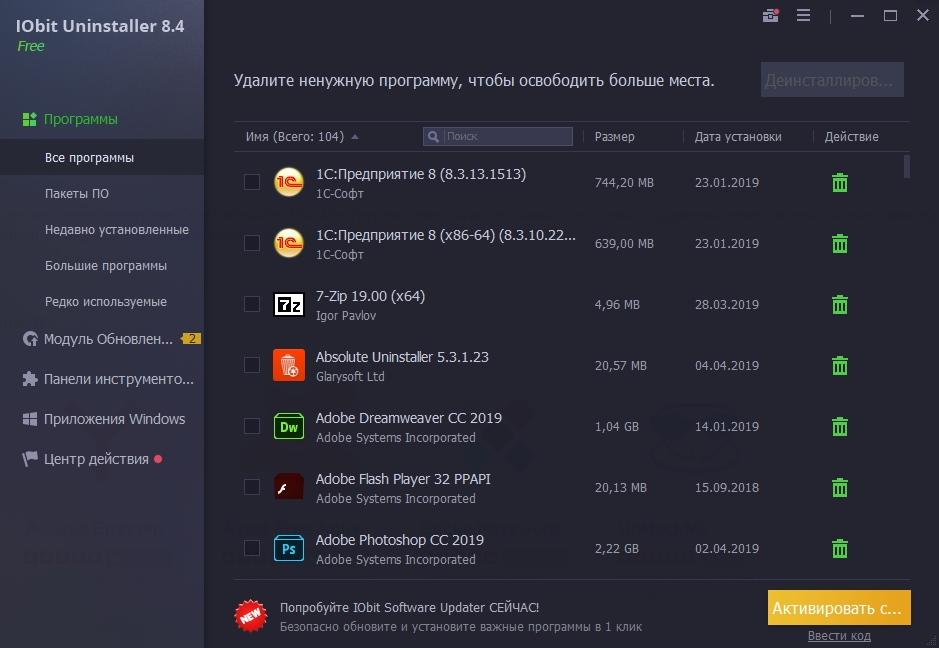939x648 pixels.
Task: Click trash icon for 1С:Предприятие 8 (8.3.13.1513)
Action: [840, 183]
